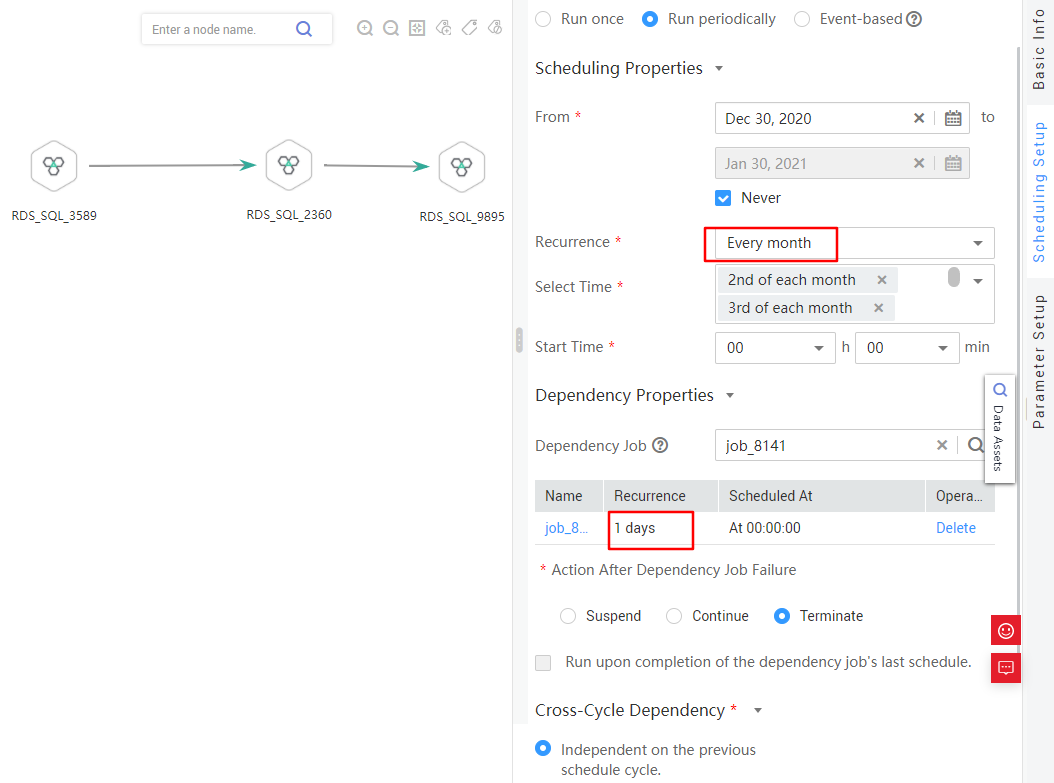
Task: Zoom out on the canvas
Action: (391, 28)
